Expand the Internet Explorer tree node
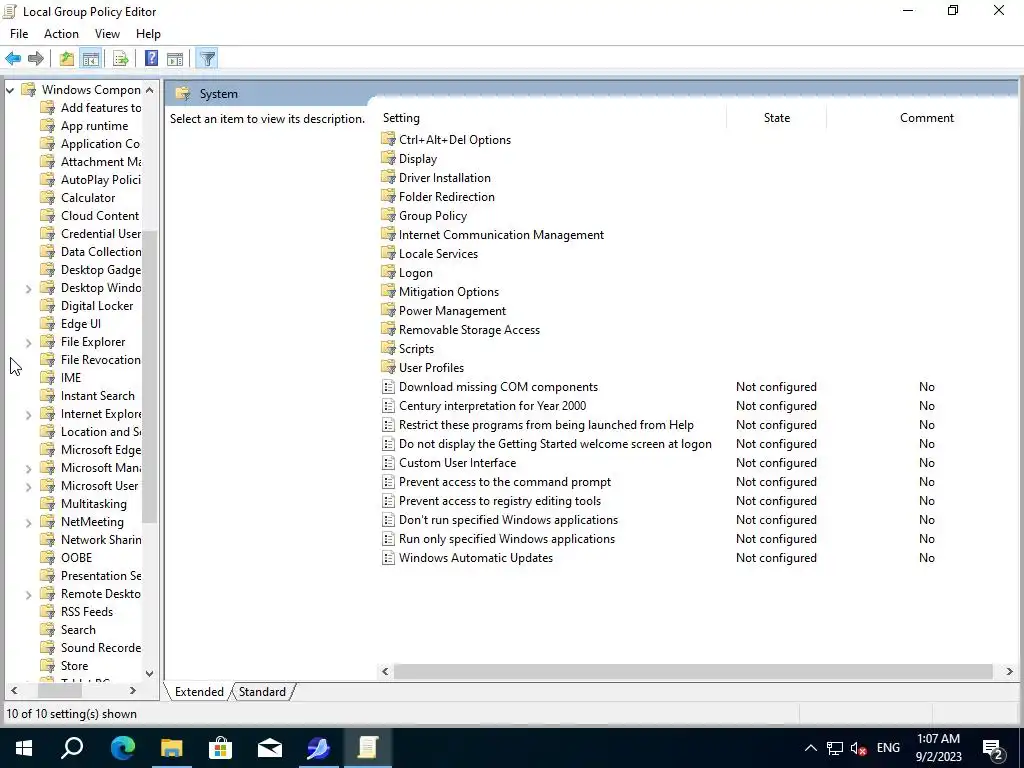1024x768 pixels. [x=28, y=414]
